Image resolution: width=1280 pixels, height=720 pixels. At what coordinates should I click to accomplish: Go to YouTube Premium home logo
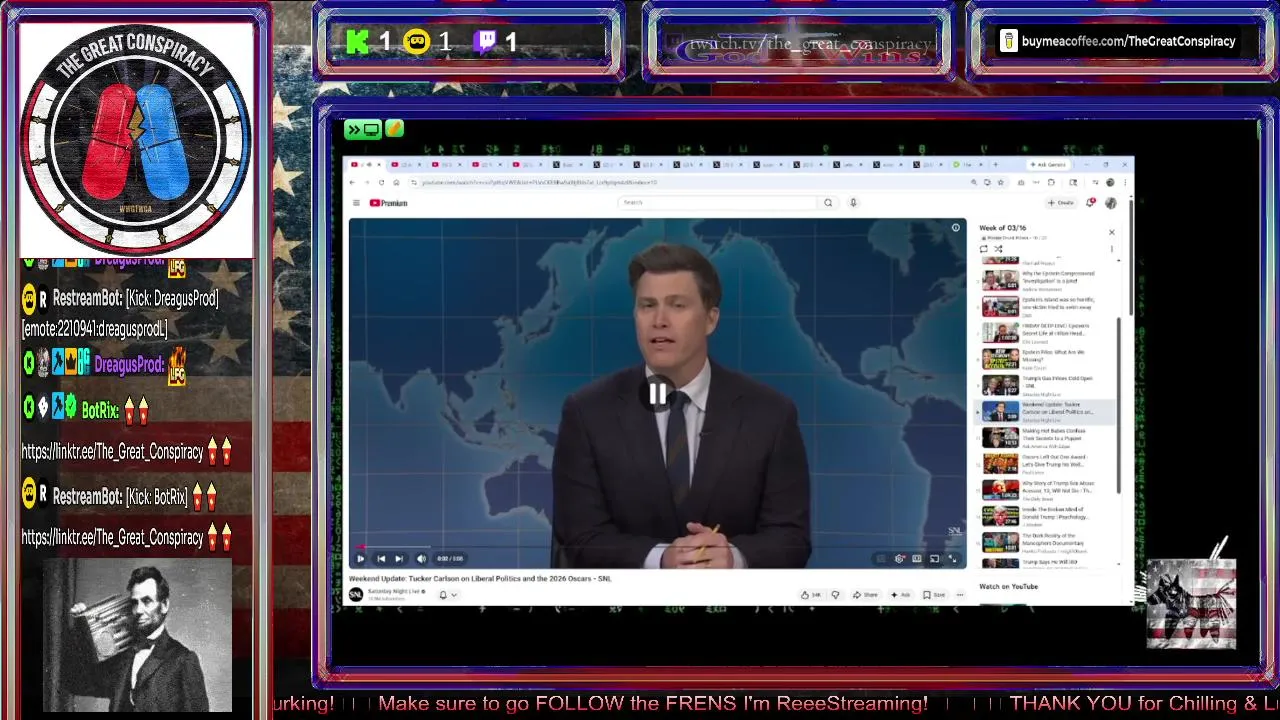point(389,203)
